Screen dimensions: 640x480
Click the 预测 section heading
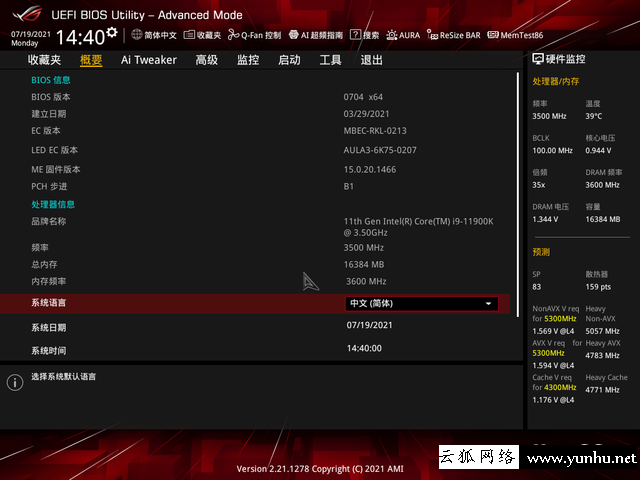541,252
